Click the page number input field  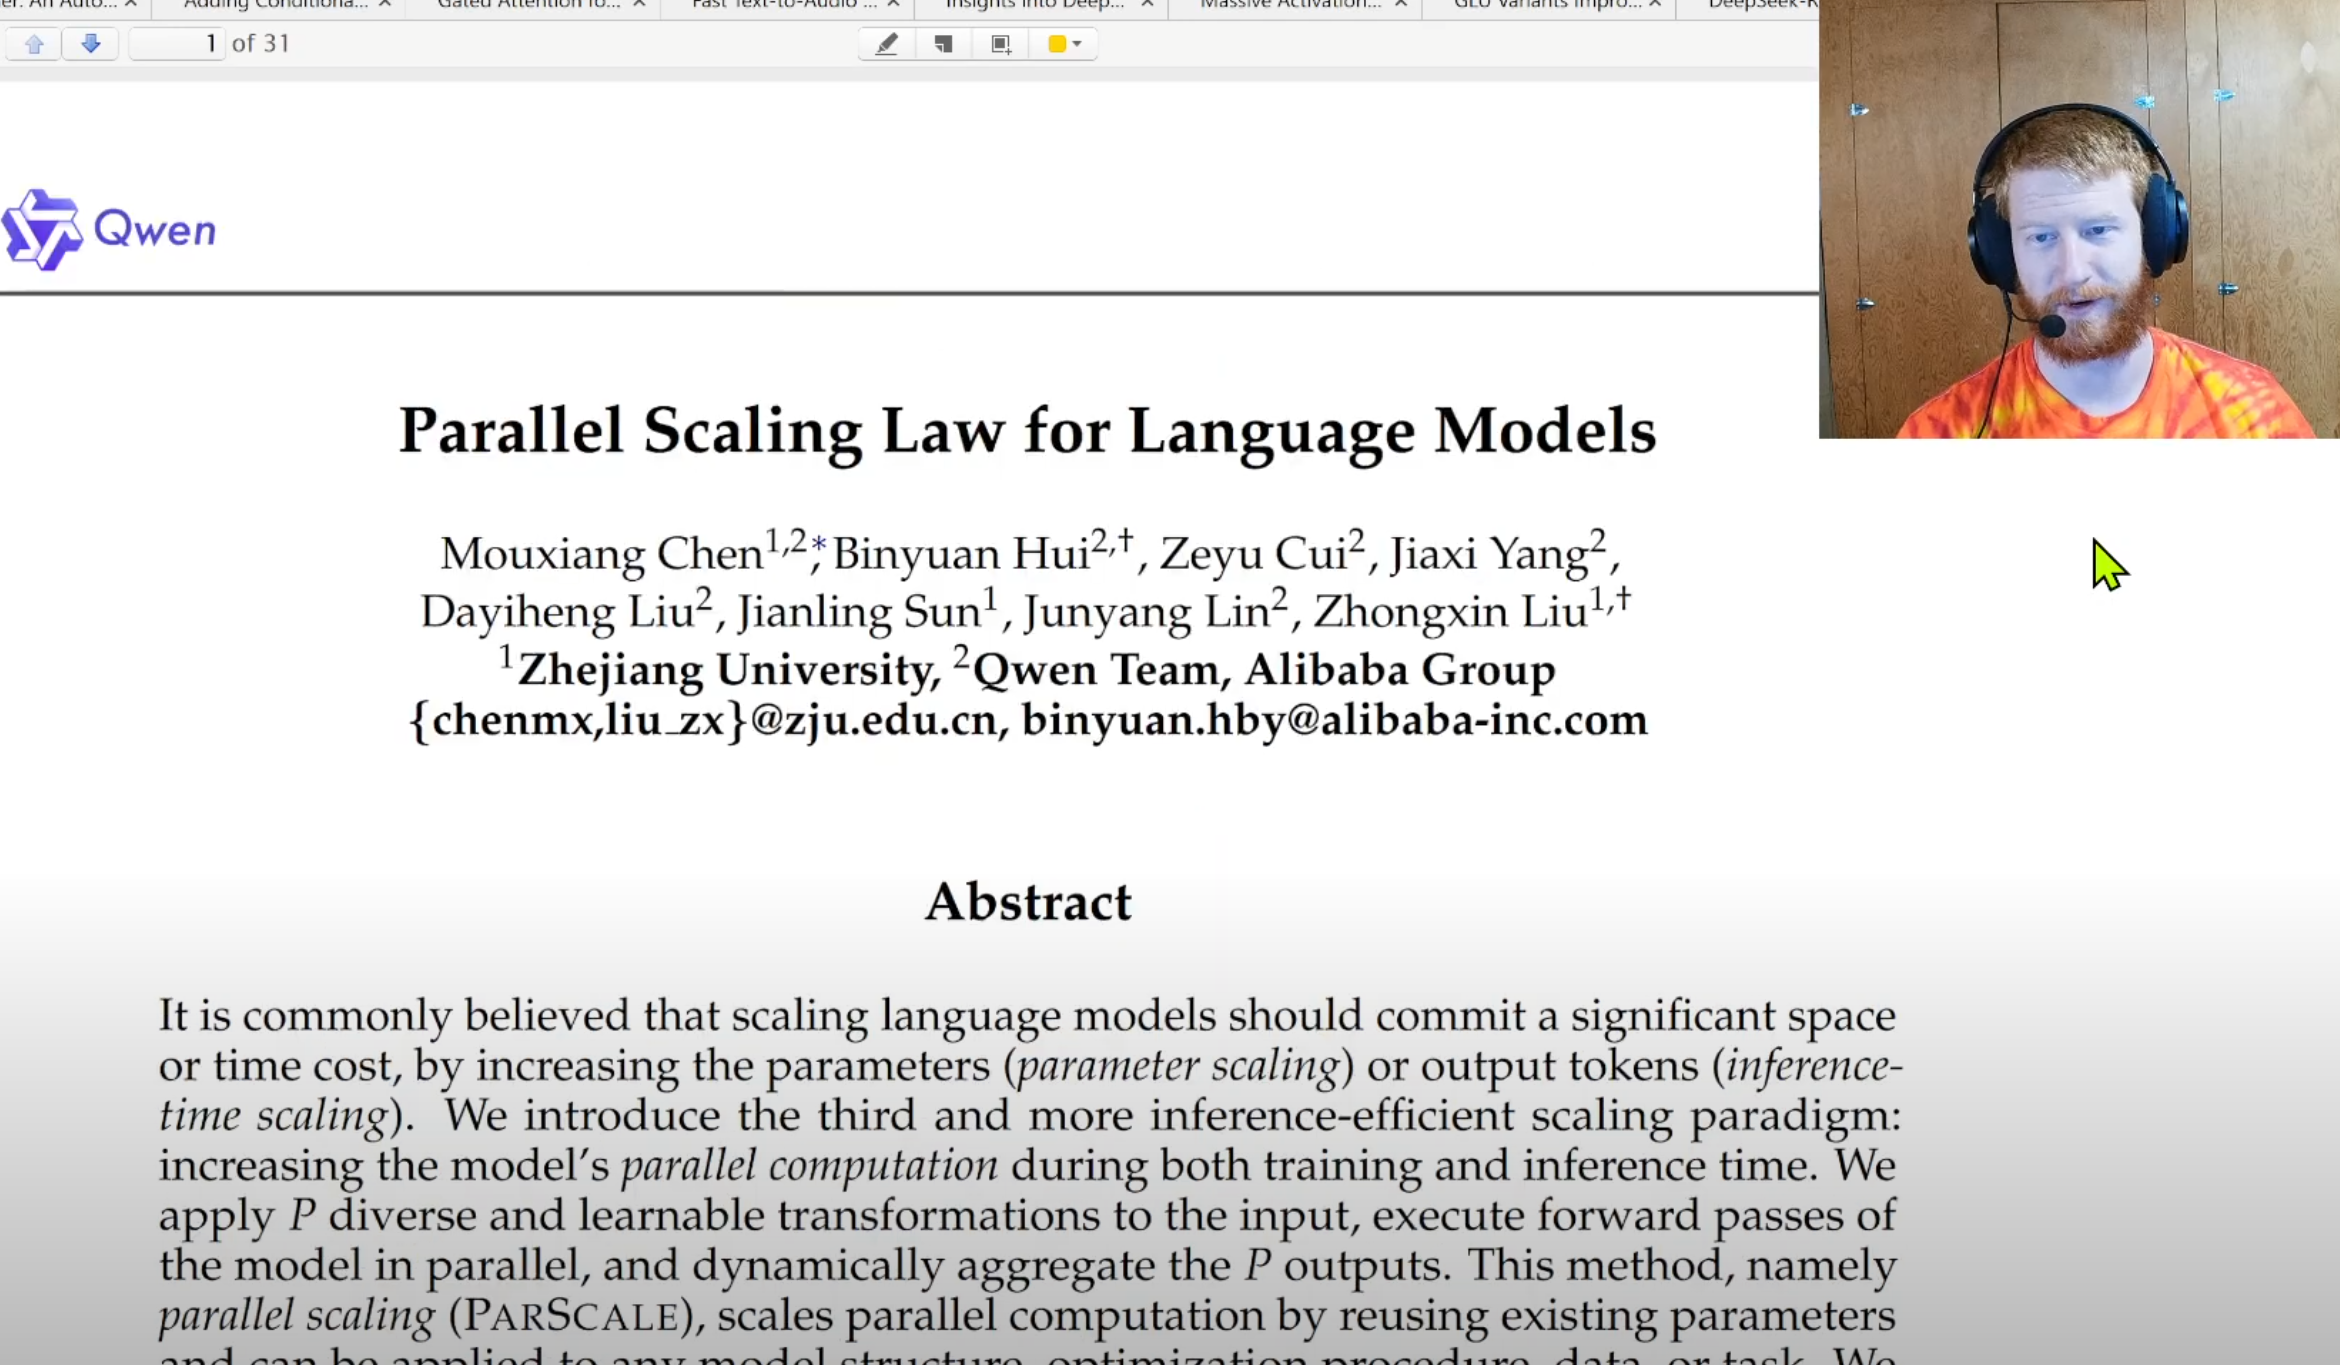[x=176, y=44]
